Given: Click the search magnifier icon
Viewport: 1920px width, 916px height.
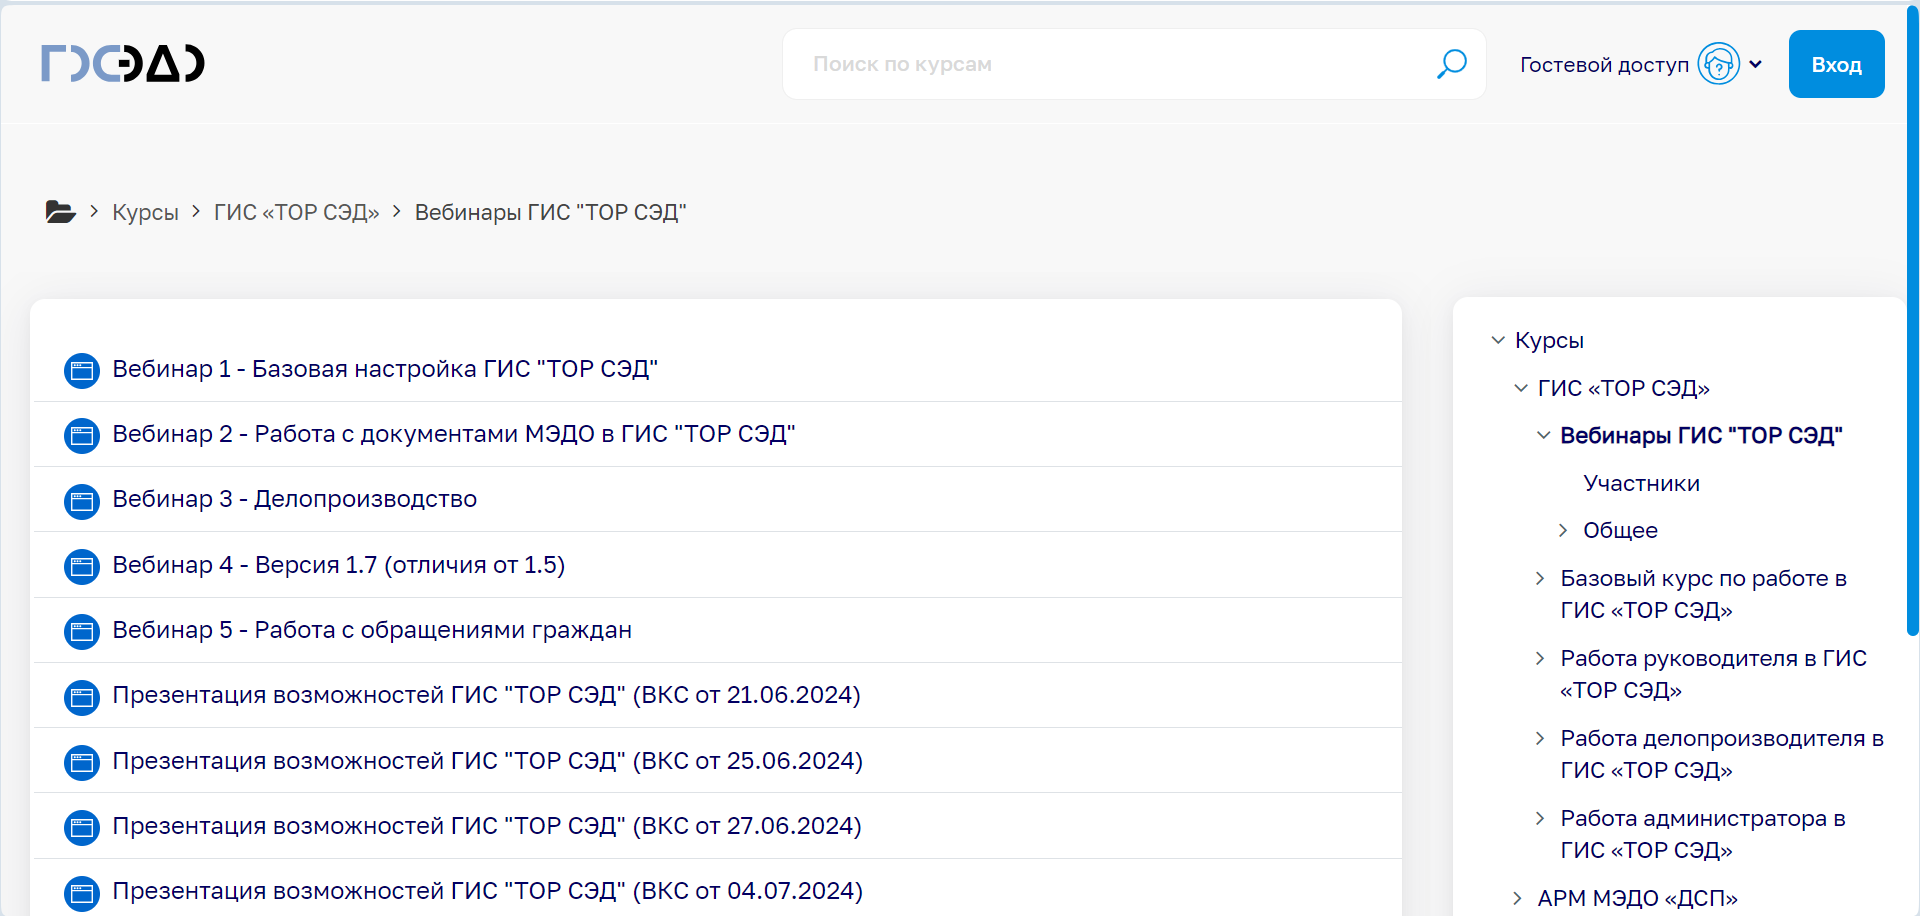Looking at the screenshot, I should 1451,64.
